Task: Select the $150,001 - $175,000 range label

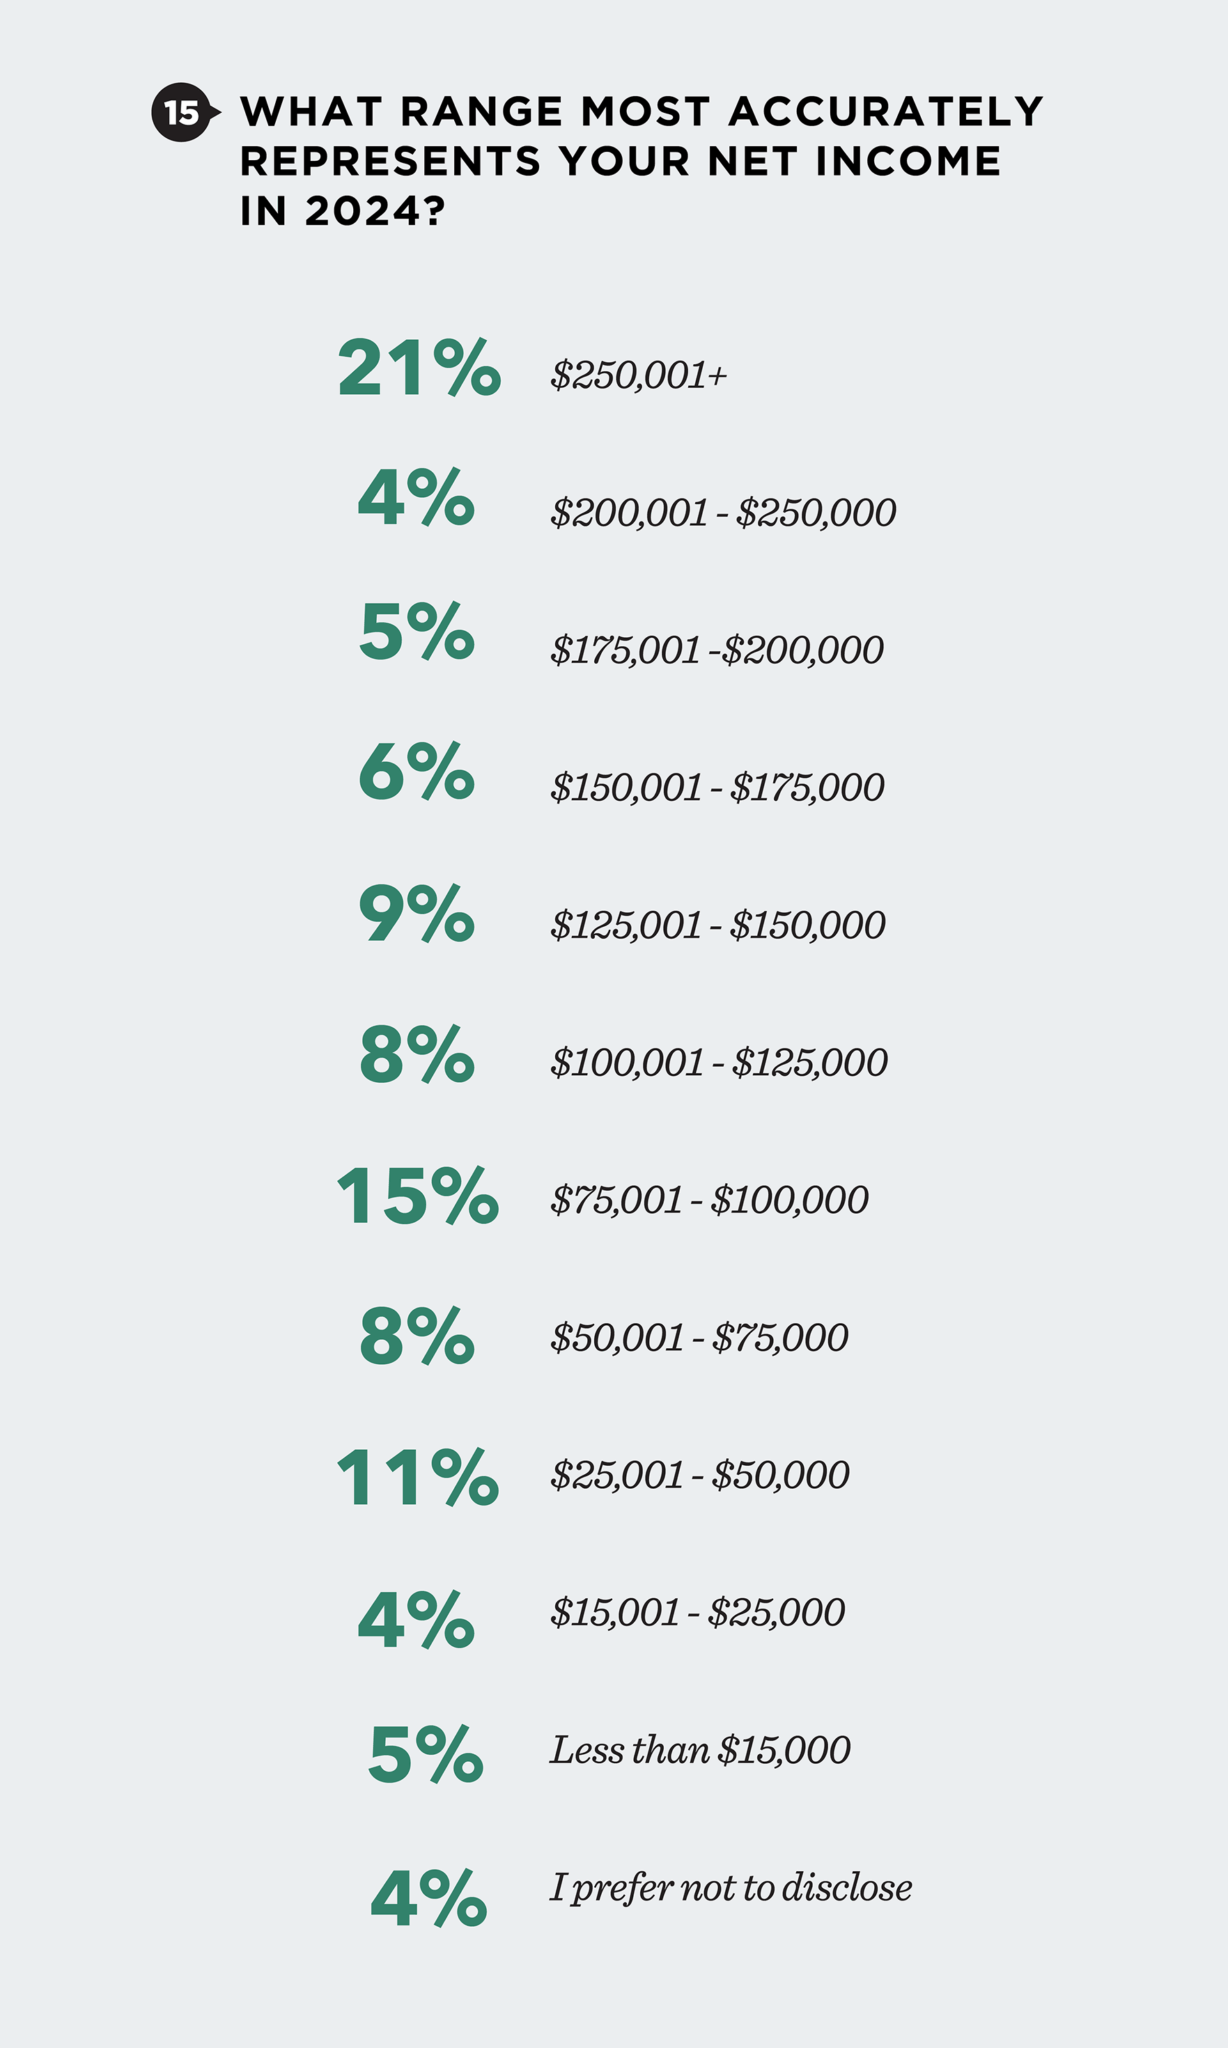Action: pyautogui.click(x=717, y=788)
